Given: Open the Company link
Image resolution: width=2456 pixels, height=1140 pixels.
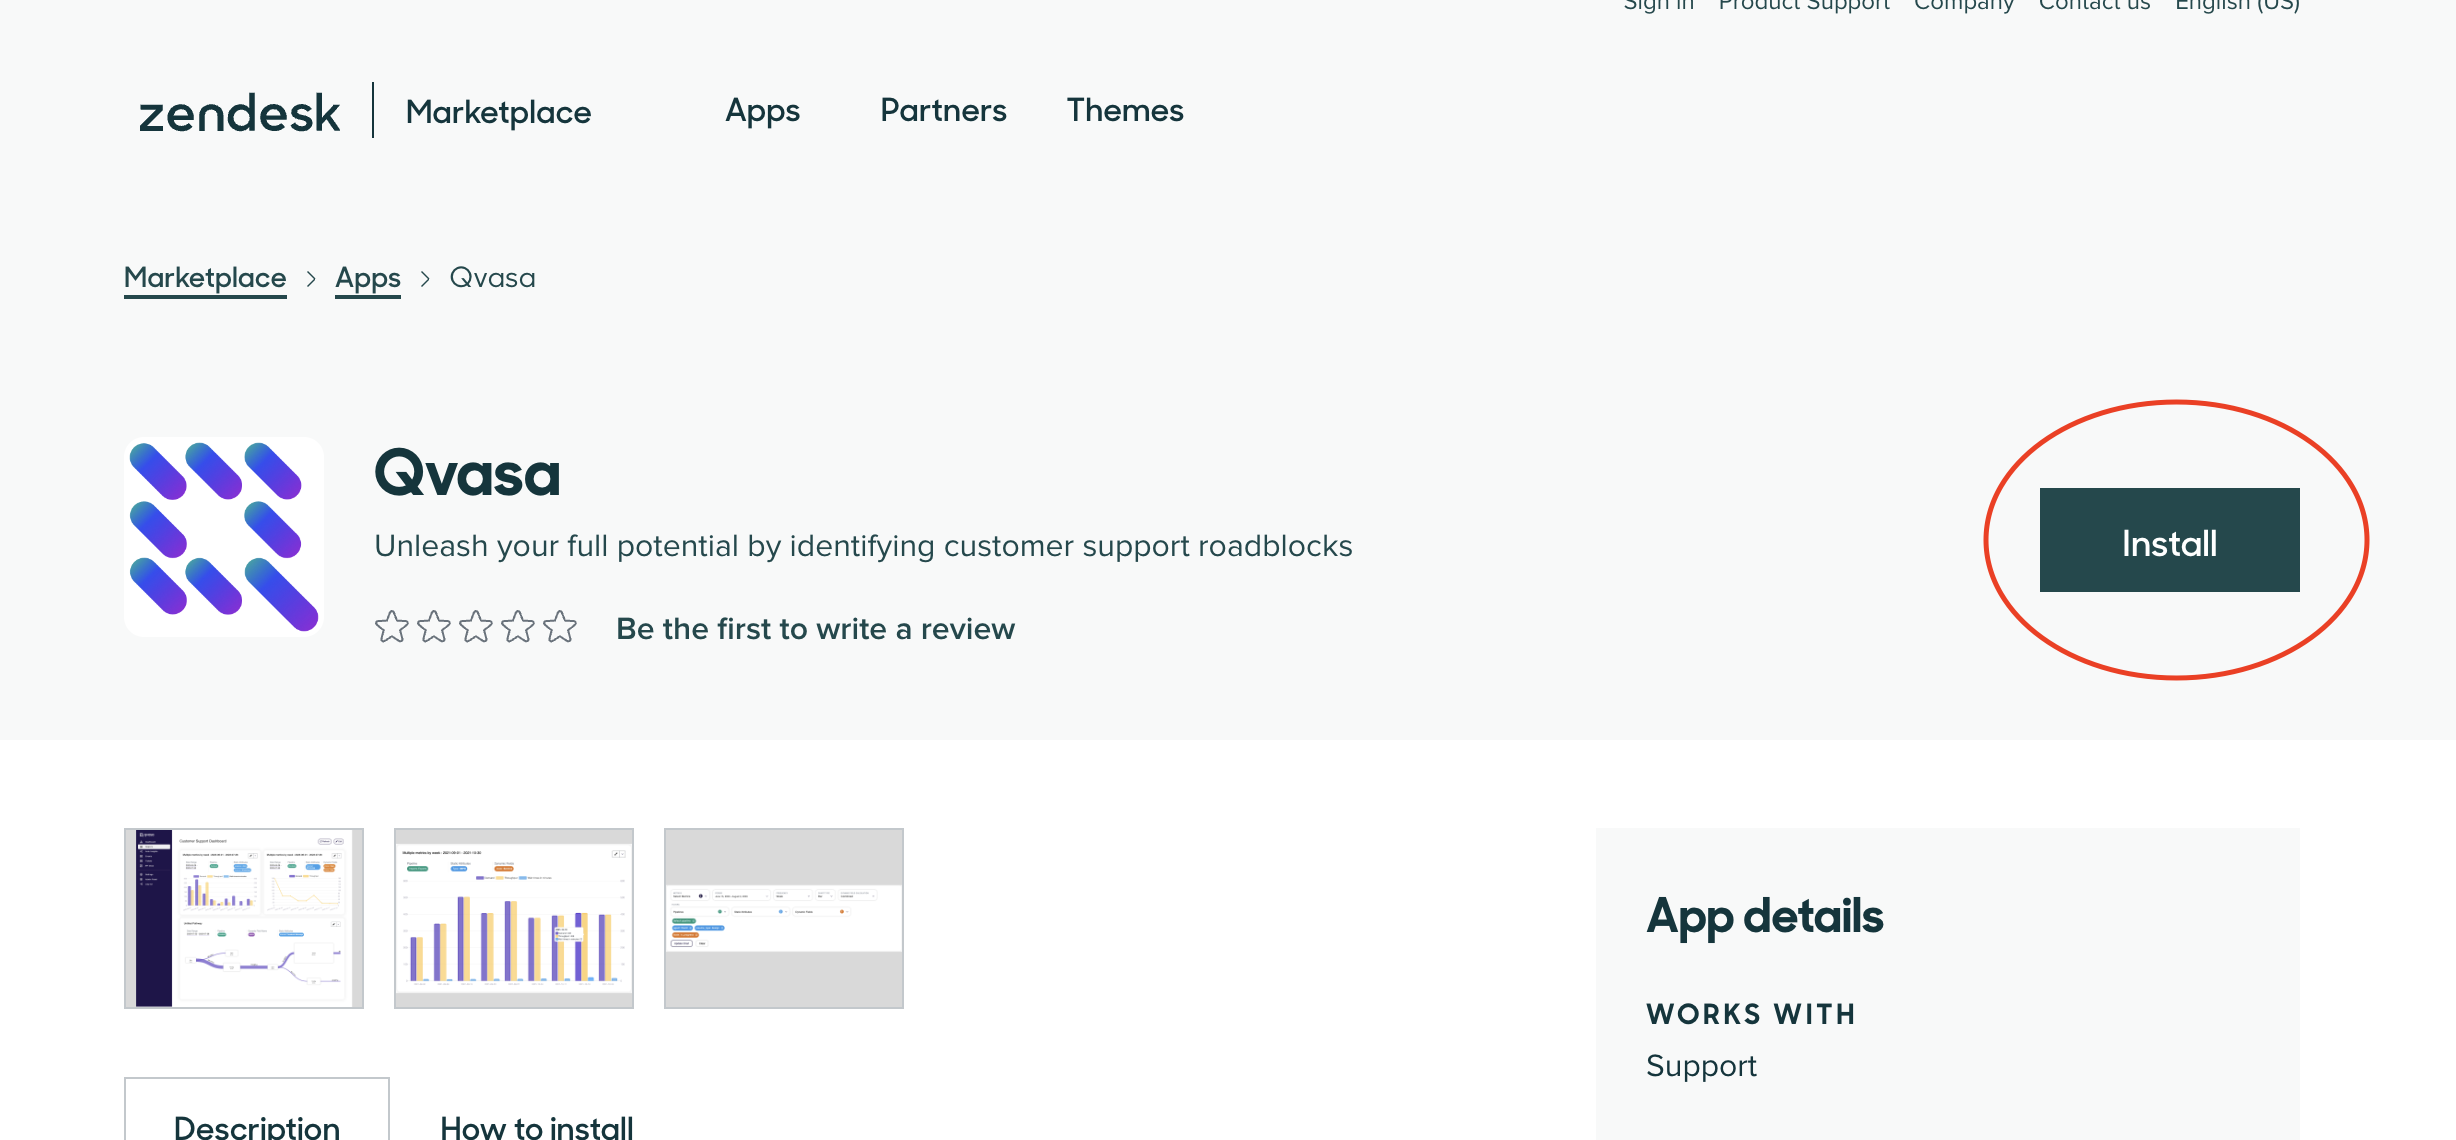Looking at the screenshot, I should click(x=1964, y=5).
